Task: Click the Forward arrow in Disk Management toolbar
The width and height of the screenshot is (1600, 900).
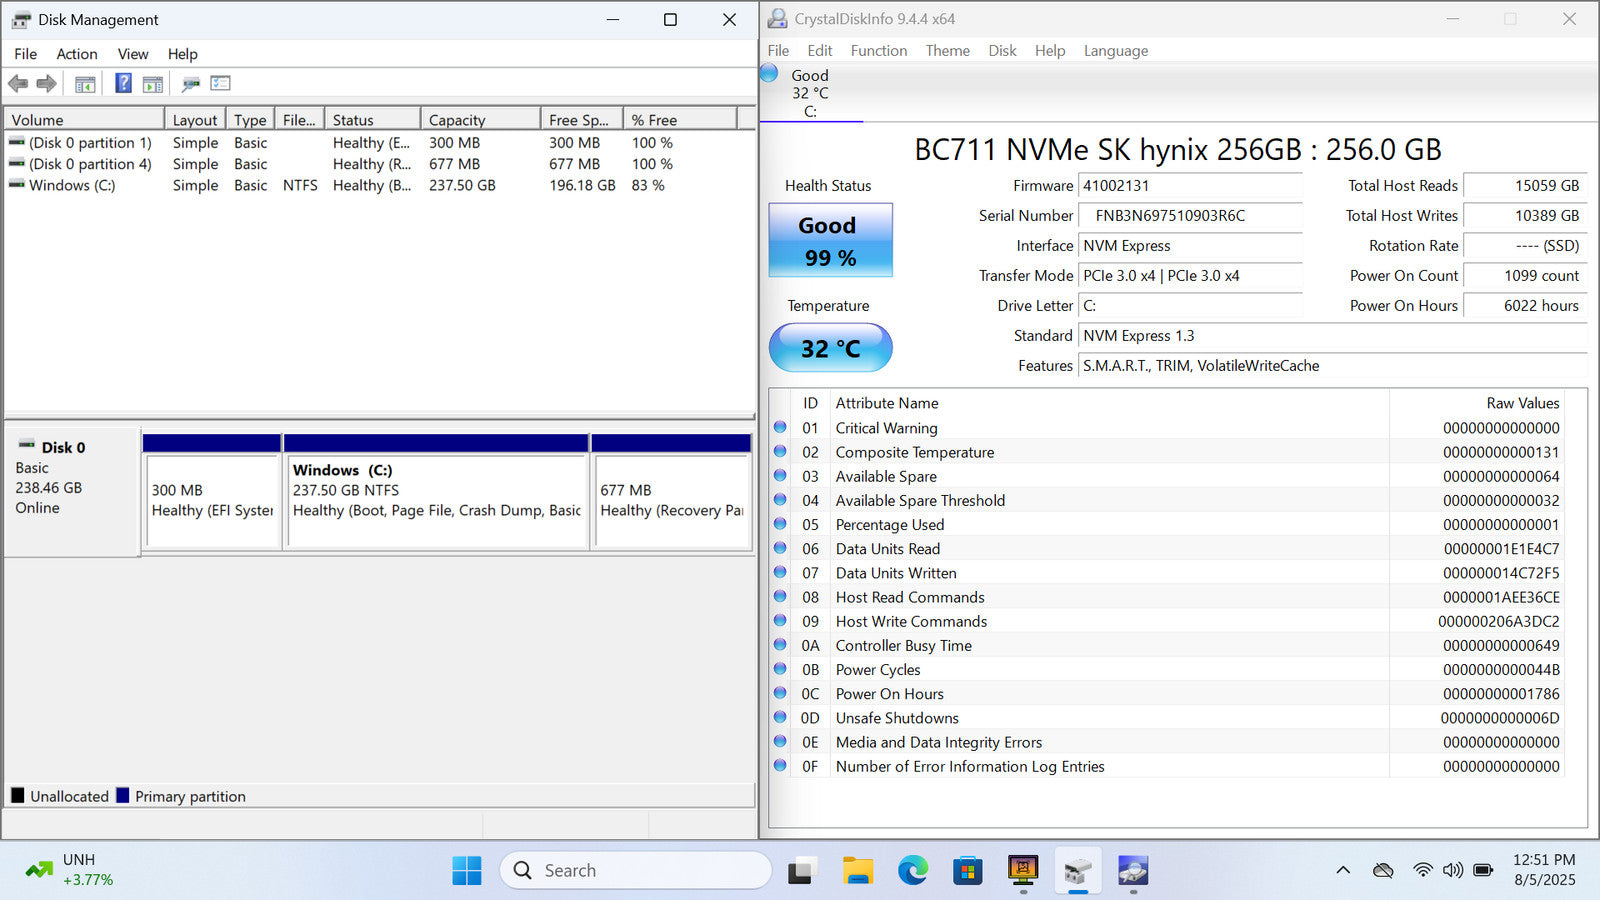Action: click(x=46, y=84)
